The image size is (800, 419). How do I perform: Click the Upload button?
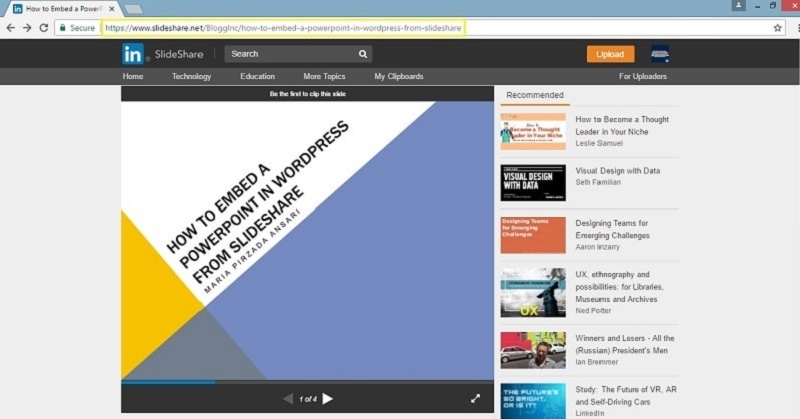610,54
